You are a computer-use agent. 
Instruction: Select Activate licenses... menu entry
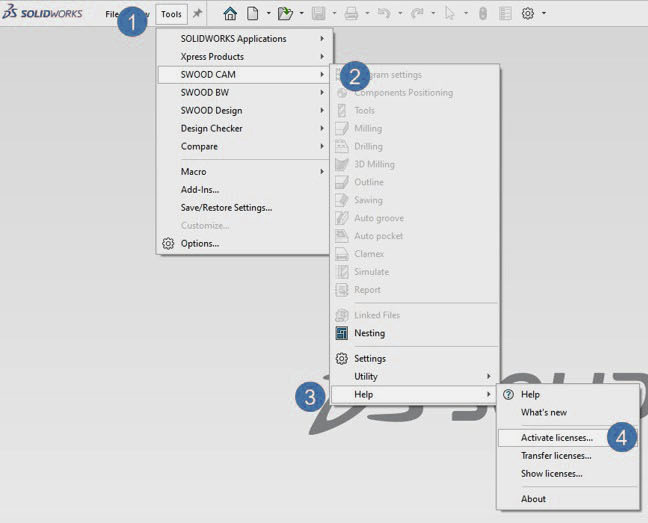556,437
